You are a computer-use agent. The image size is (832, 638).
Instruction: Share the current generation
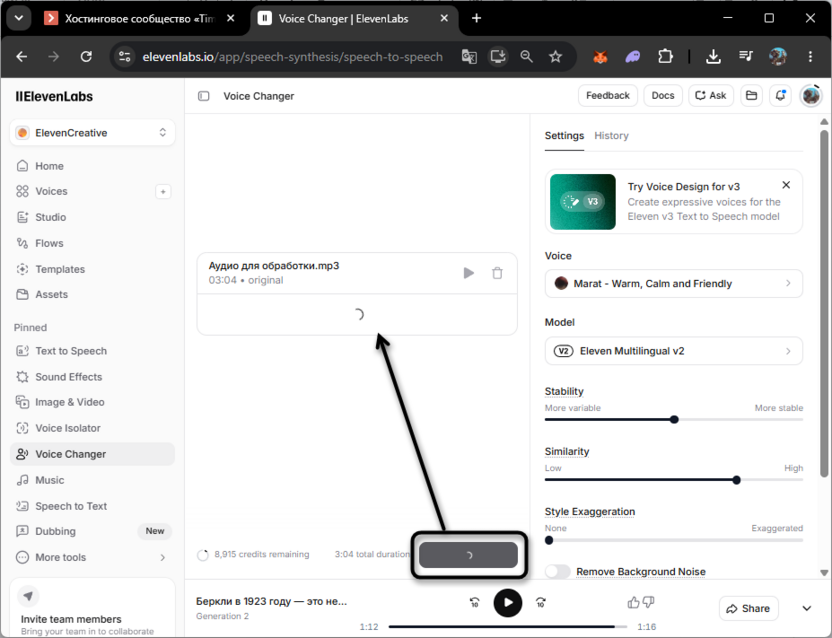748,608
